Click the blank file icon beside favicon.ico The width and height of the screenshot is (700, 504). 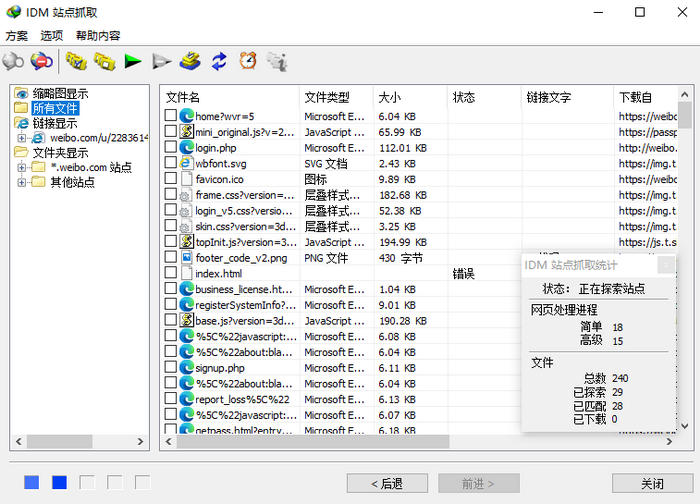(186, 179)
